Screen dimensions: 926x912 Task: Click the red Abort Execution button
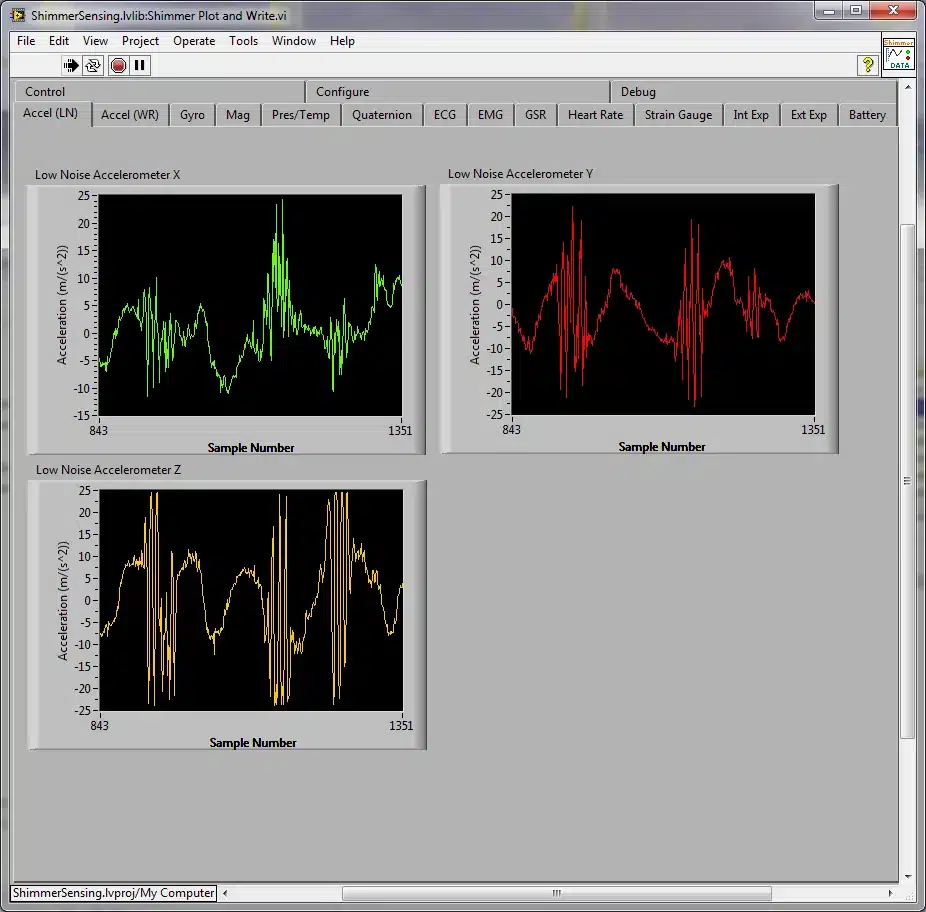tap(118, 65)
